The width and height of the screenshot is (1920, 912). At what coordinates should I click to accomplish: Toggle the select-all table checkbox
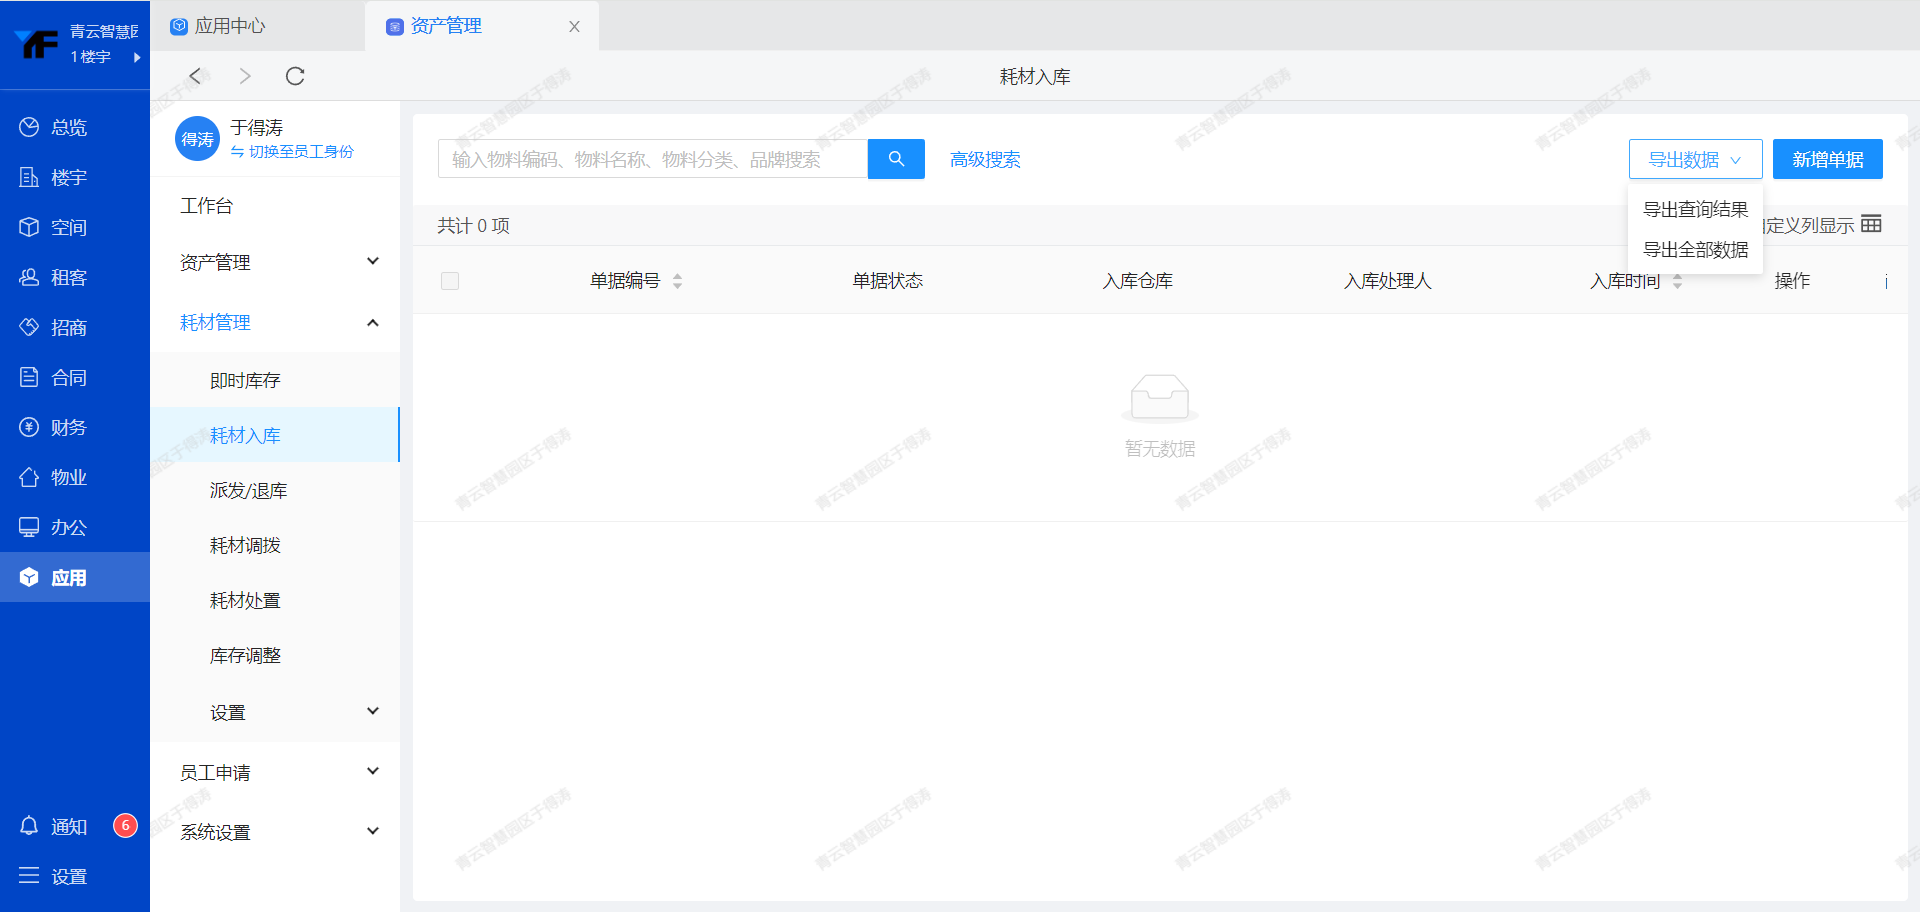pyautogui.click(x=450, y=281)
